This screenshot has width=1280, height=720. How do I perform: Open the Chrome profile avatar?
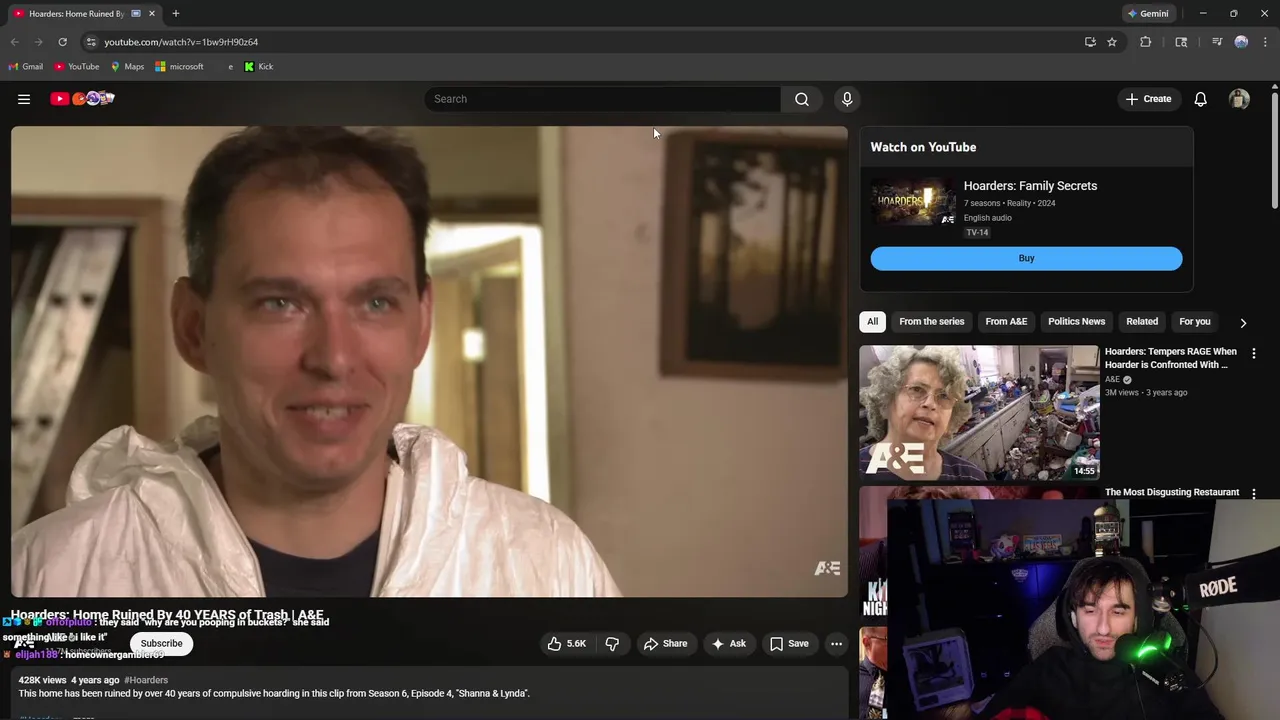[1241, 42]
